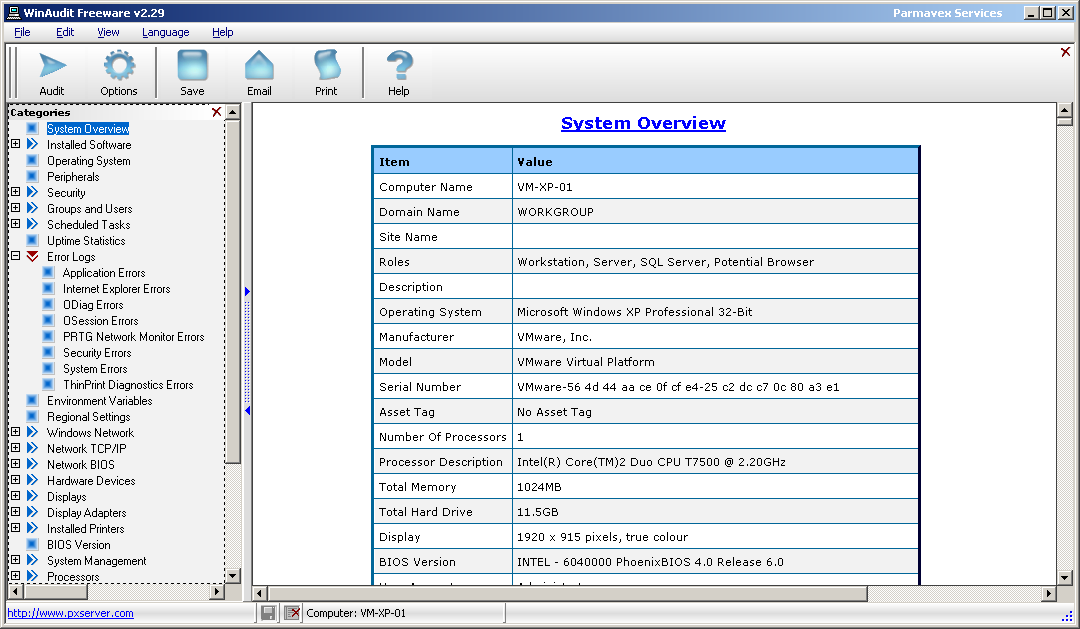Viewport: 1080px width, 629px height.
Task: Click the disk-with-red-X status bar icon
Action: 292,612
